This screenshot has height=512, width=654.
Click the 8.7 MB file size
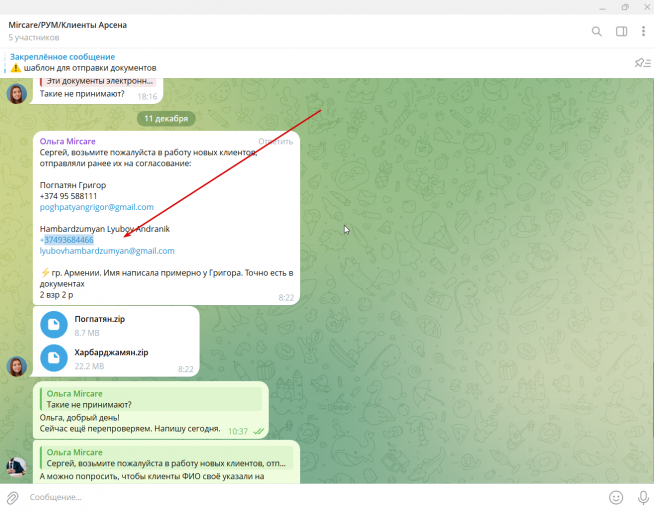pos(87,333)
